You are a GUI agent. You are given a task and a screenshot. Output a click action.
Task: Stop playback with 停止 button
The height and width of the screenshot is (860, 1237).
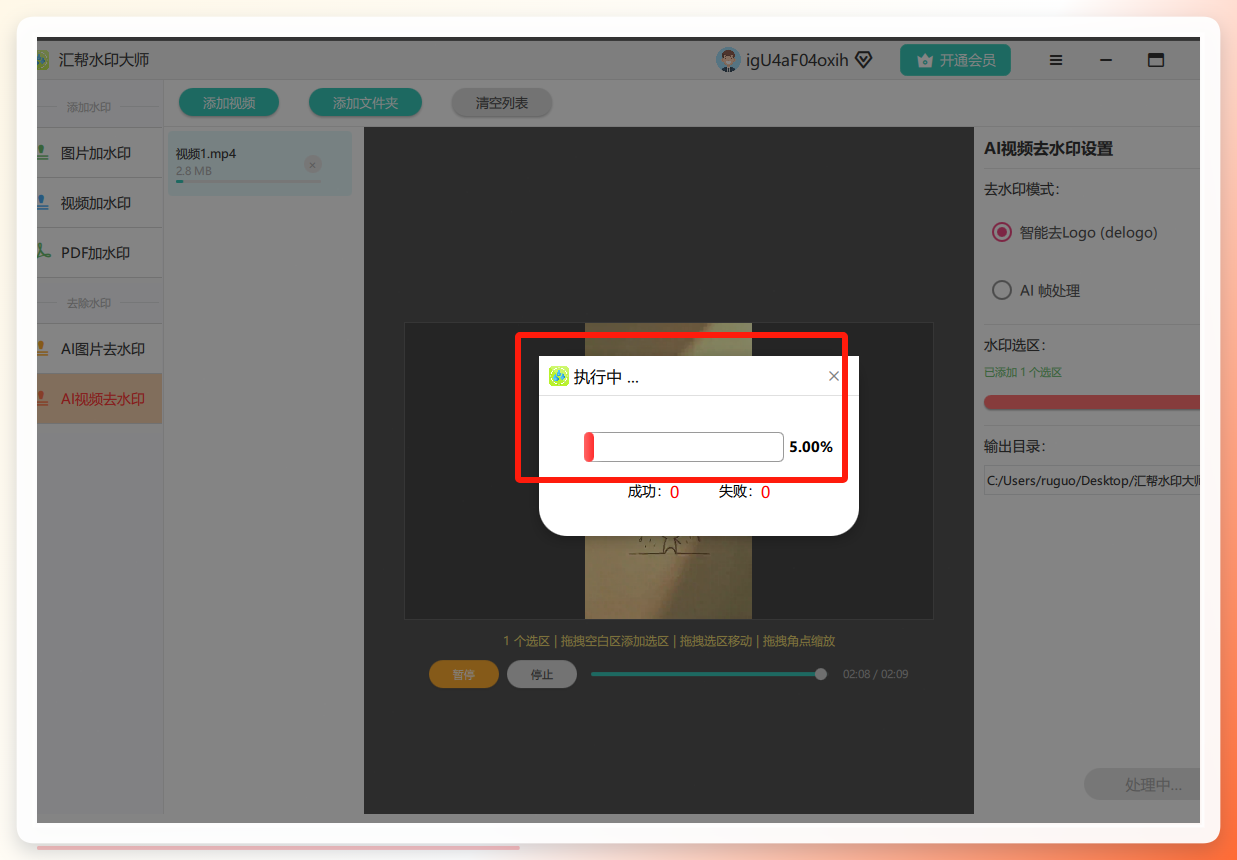(542, 674)
